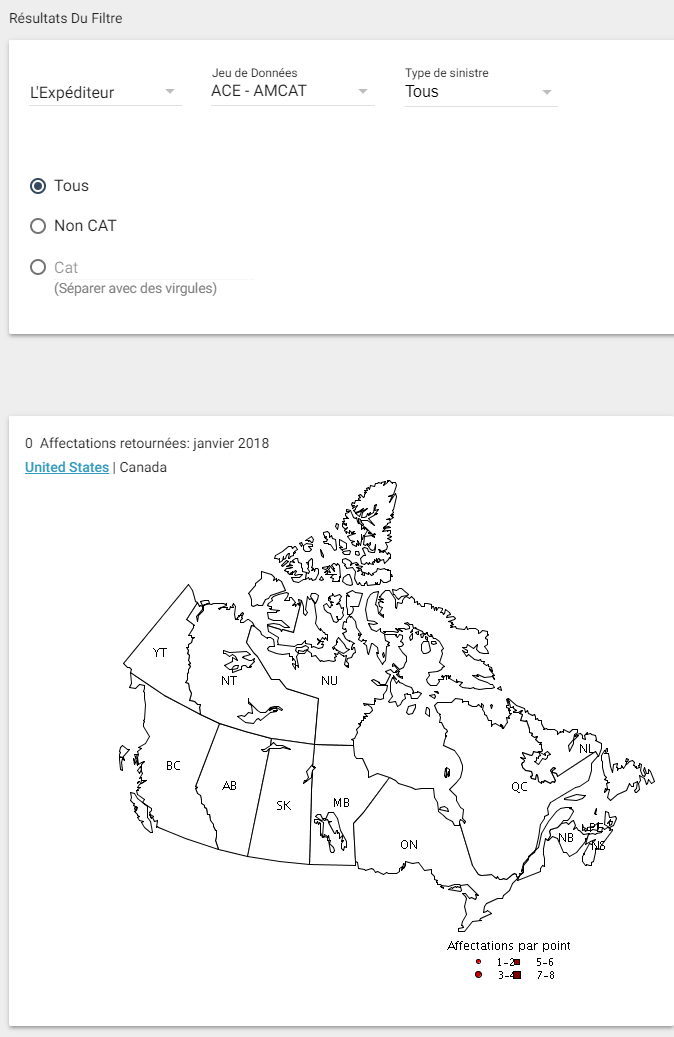This screenshot has width=674, height=1037.
Task: Click the L'Expéditeur dropdown arrow
Action: (170, 93)
